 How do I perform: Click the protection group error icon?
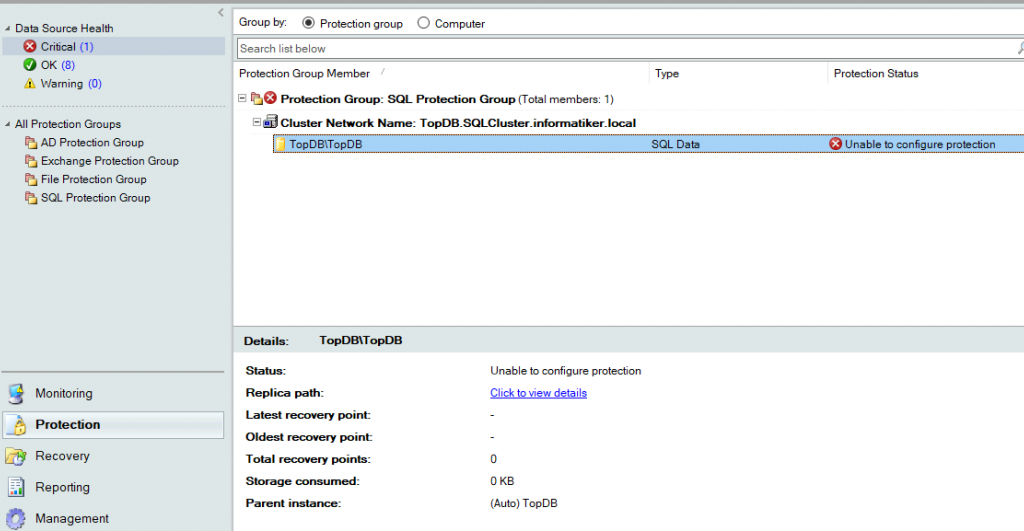pyautogui.click(x=270, y=99)
